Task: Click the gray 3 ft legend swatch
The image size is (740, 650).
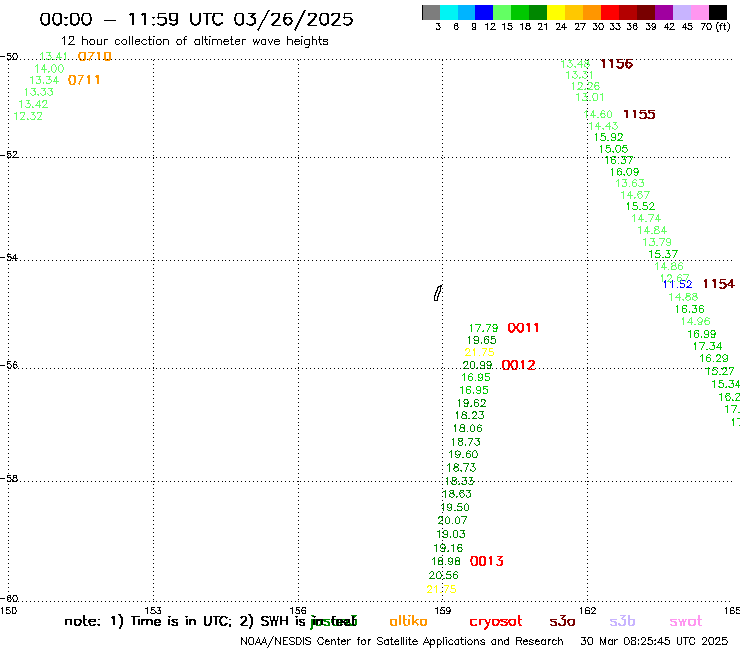Action: (431, 12)
